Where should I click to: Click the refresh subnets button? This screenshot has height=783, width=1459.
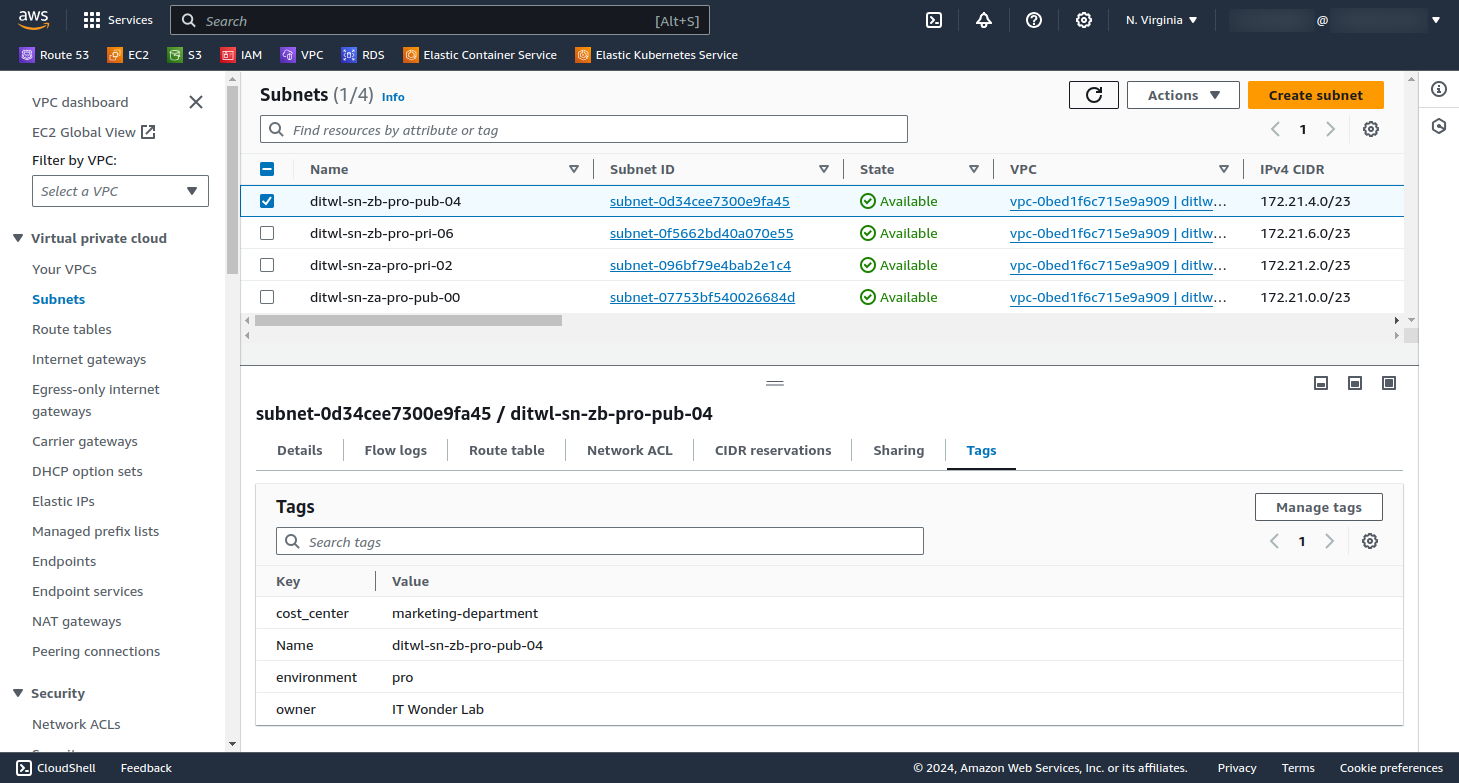(x=1094, y=95)
